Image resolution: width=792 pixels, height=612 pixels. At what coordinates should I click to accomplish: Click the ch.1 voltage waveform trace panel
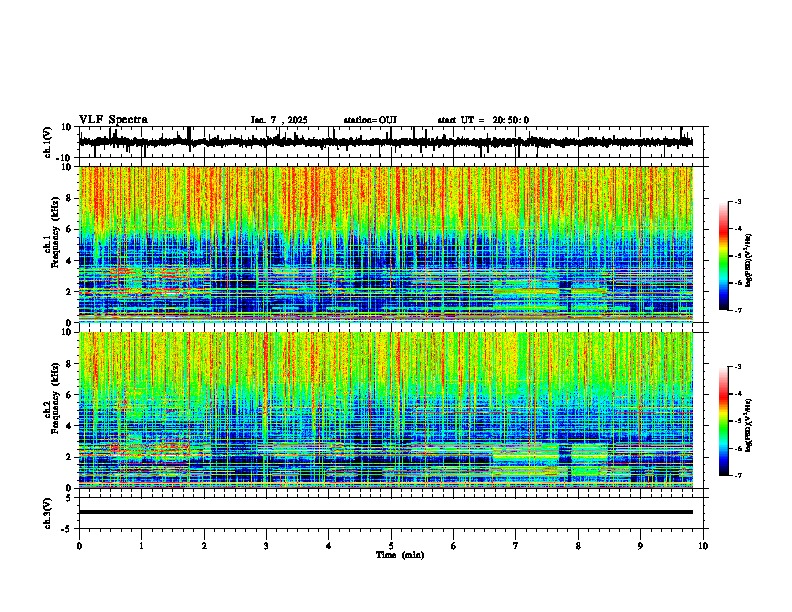pos(390,142)
